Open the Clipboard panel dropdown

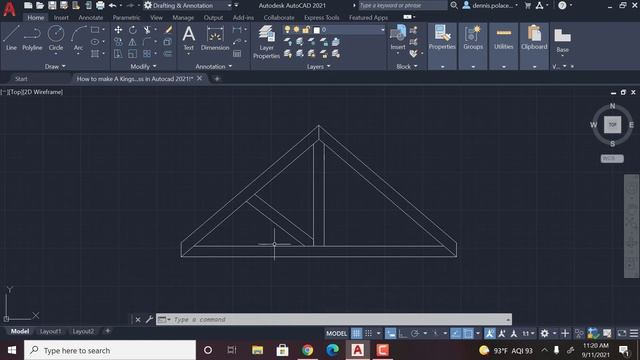pyautogui.click(x=534, y=67)
